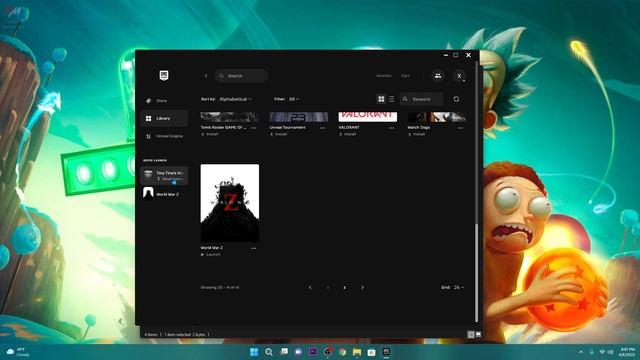Open the Windows Start menu
The height and width of the screenshot is (360, 640).
pyautogui.click(x=254, y=352)
